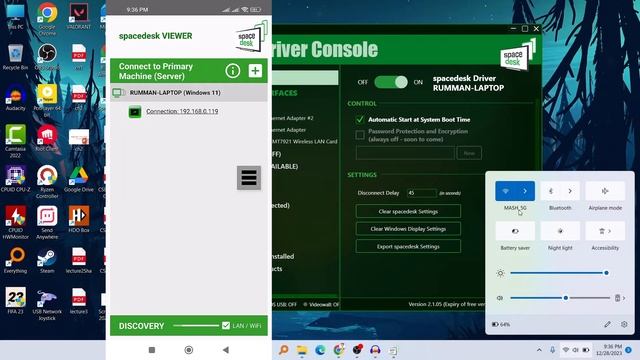Click battery 64% indicator in quick settings
The image size is (640, 360).
[x=501, y=324]
